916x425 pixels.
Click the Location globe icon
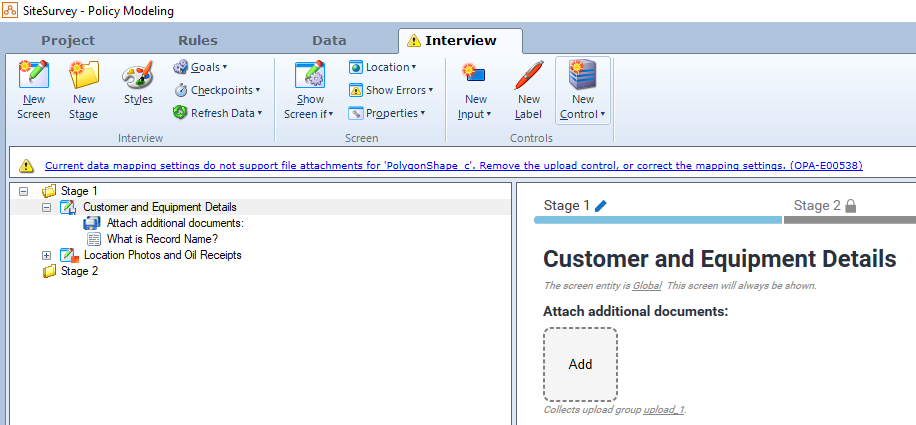click(356, 67)
